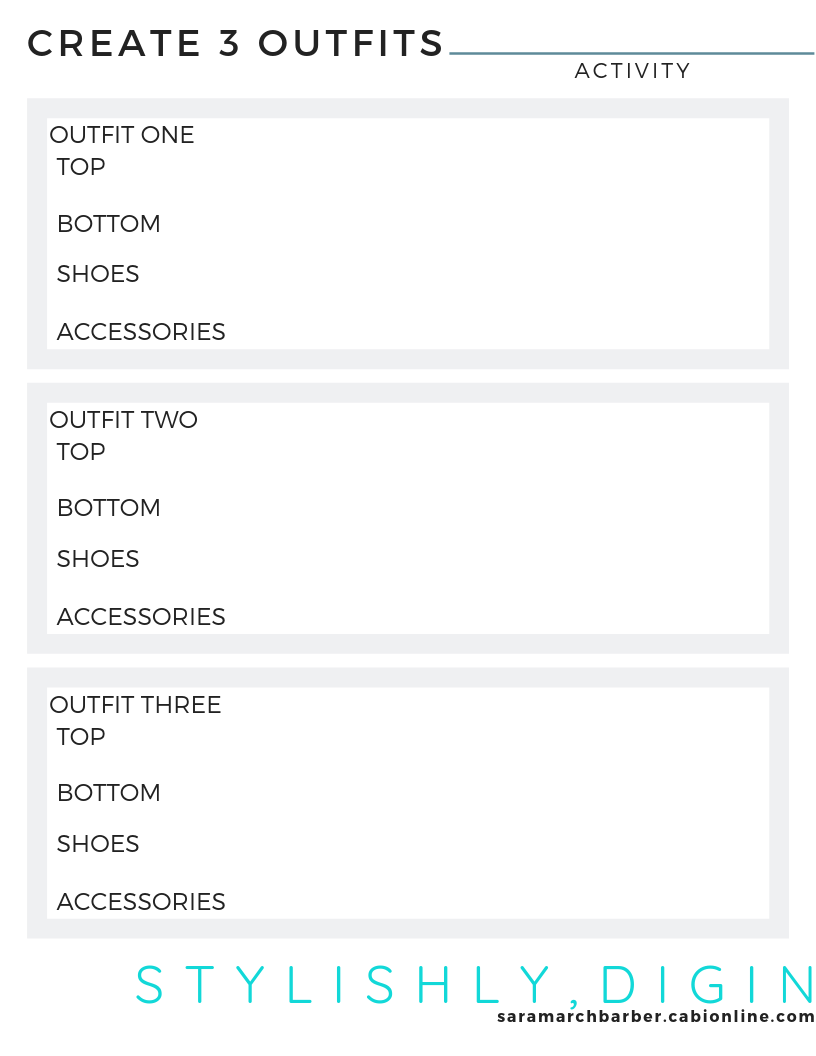Click the BOTTOM field in Outfit One

point(109,224)
